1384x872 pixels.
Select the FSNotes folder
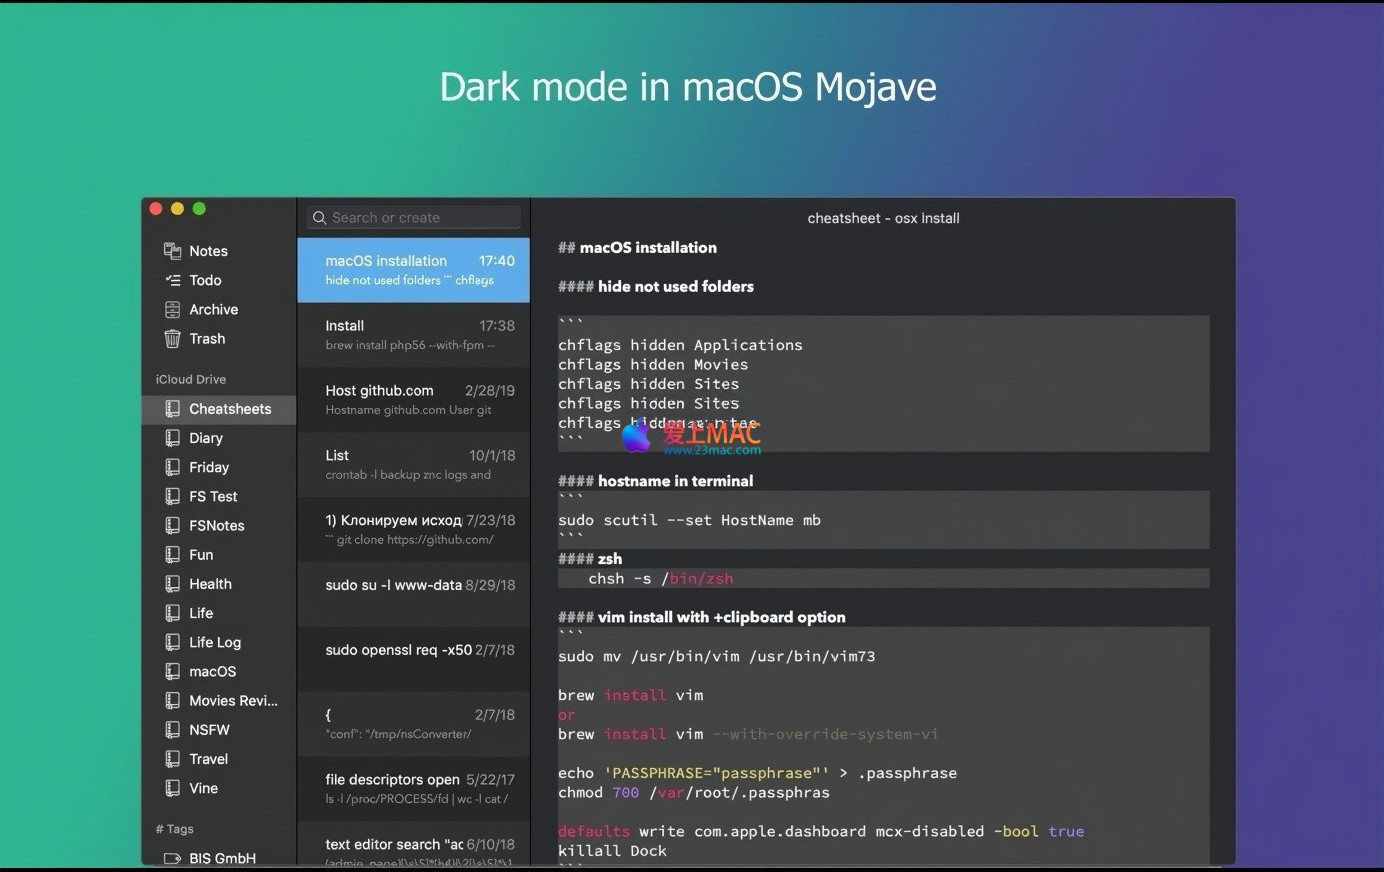tap(216, 526)
